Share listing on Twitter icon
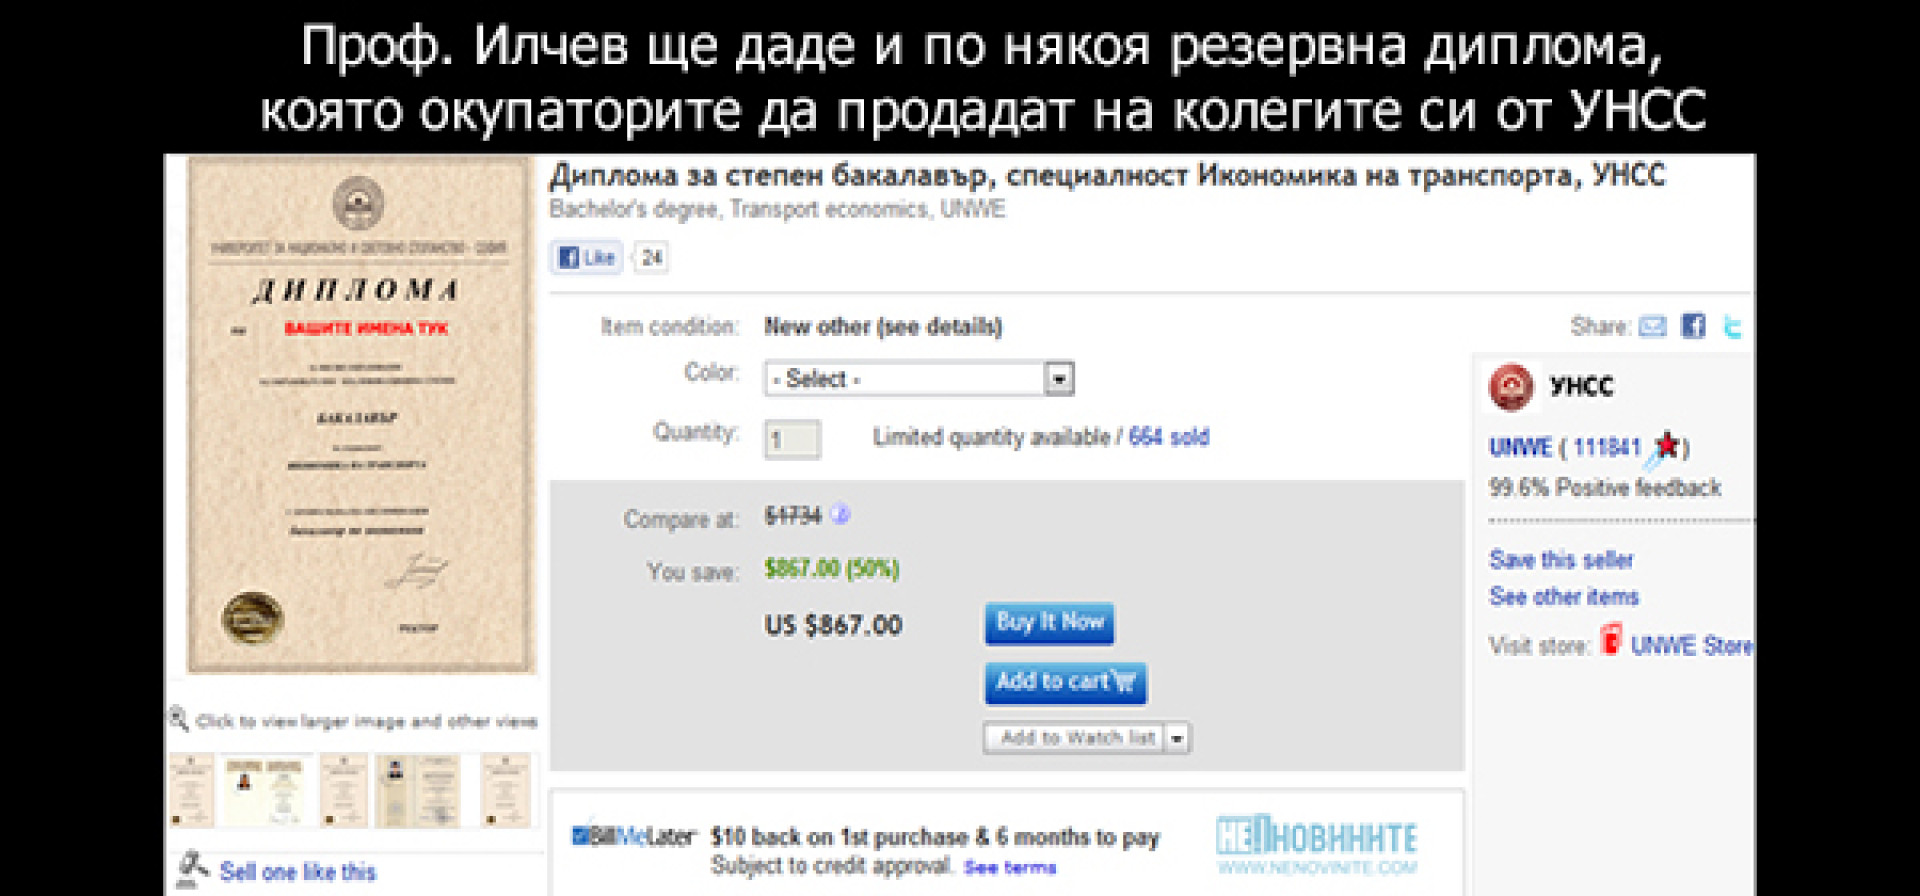The height and width of the screenshot is (896, 1920). click(1733, 327)
